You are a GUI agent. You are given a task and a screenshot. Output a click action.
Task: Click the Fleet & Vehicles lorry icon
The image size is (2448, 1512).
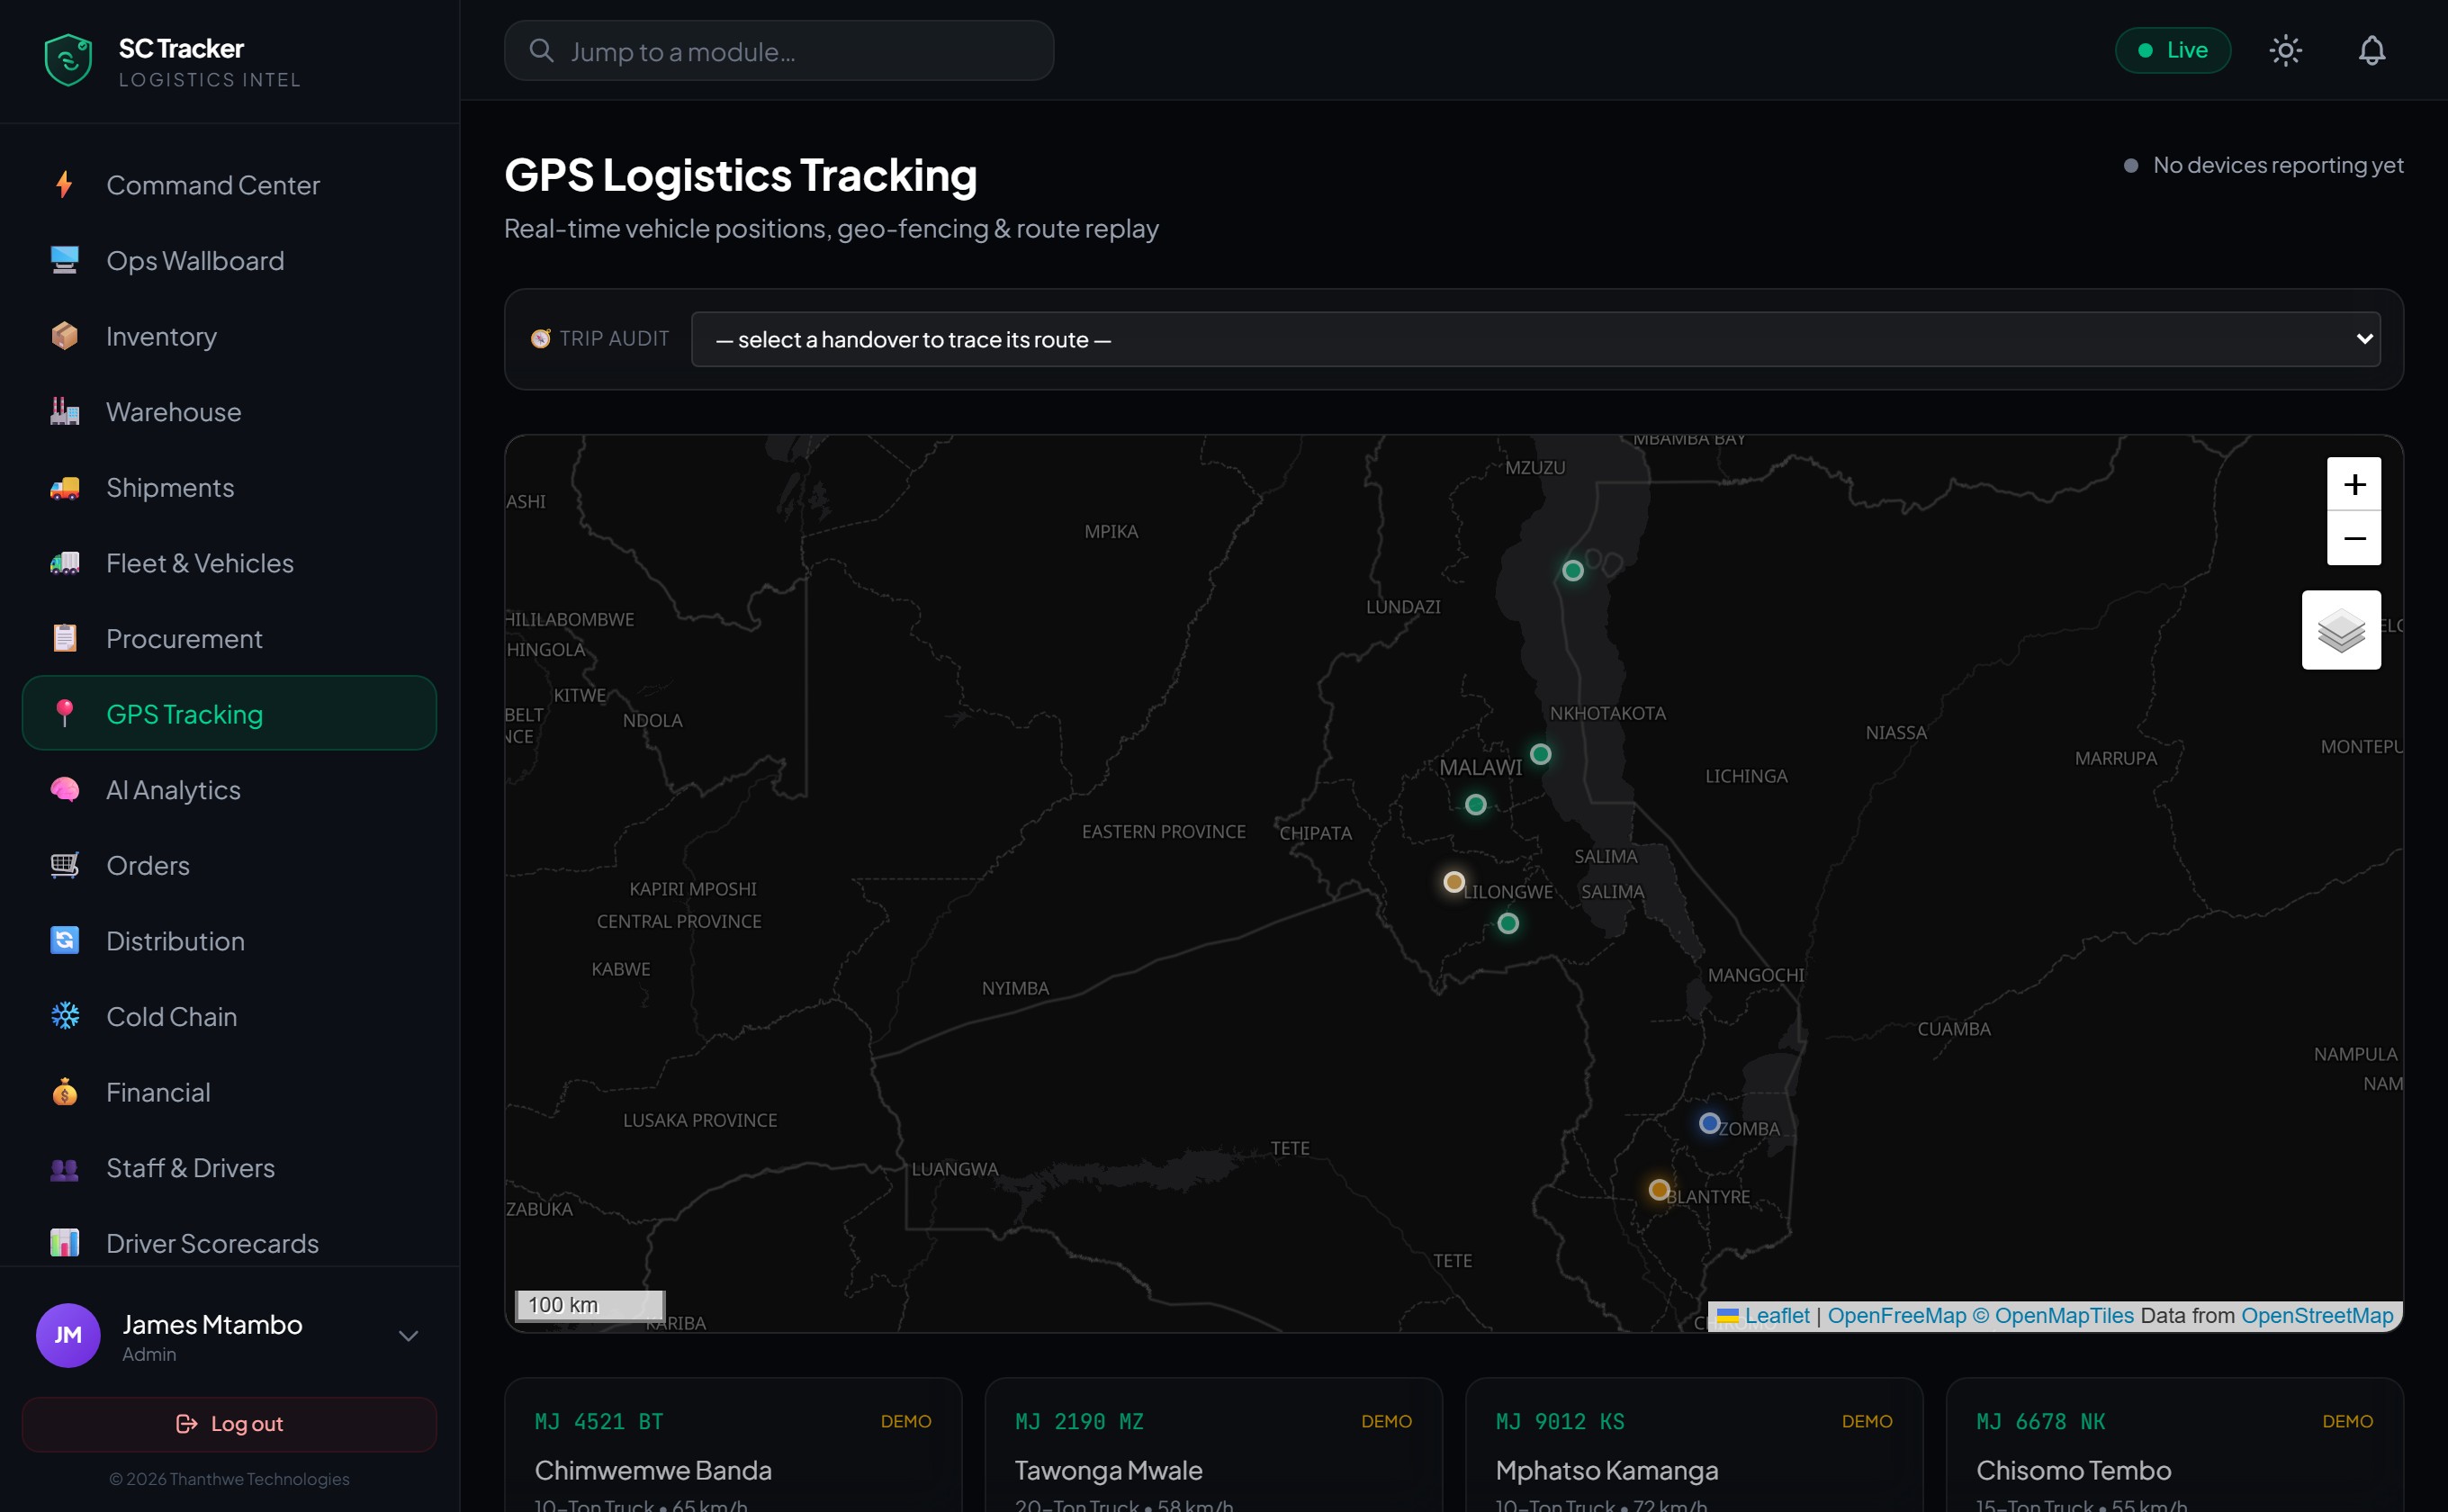tap(64, 563)
